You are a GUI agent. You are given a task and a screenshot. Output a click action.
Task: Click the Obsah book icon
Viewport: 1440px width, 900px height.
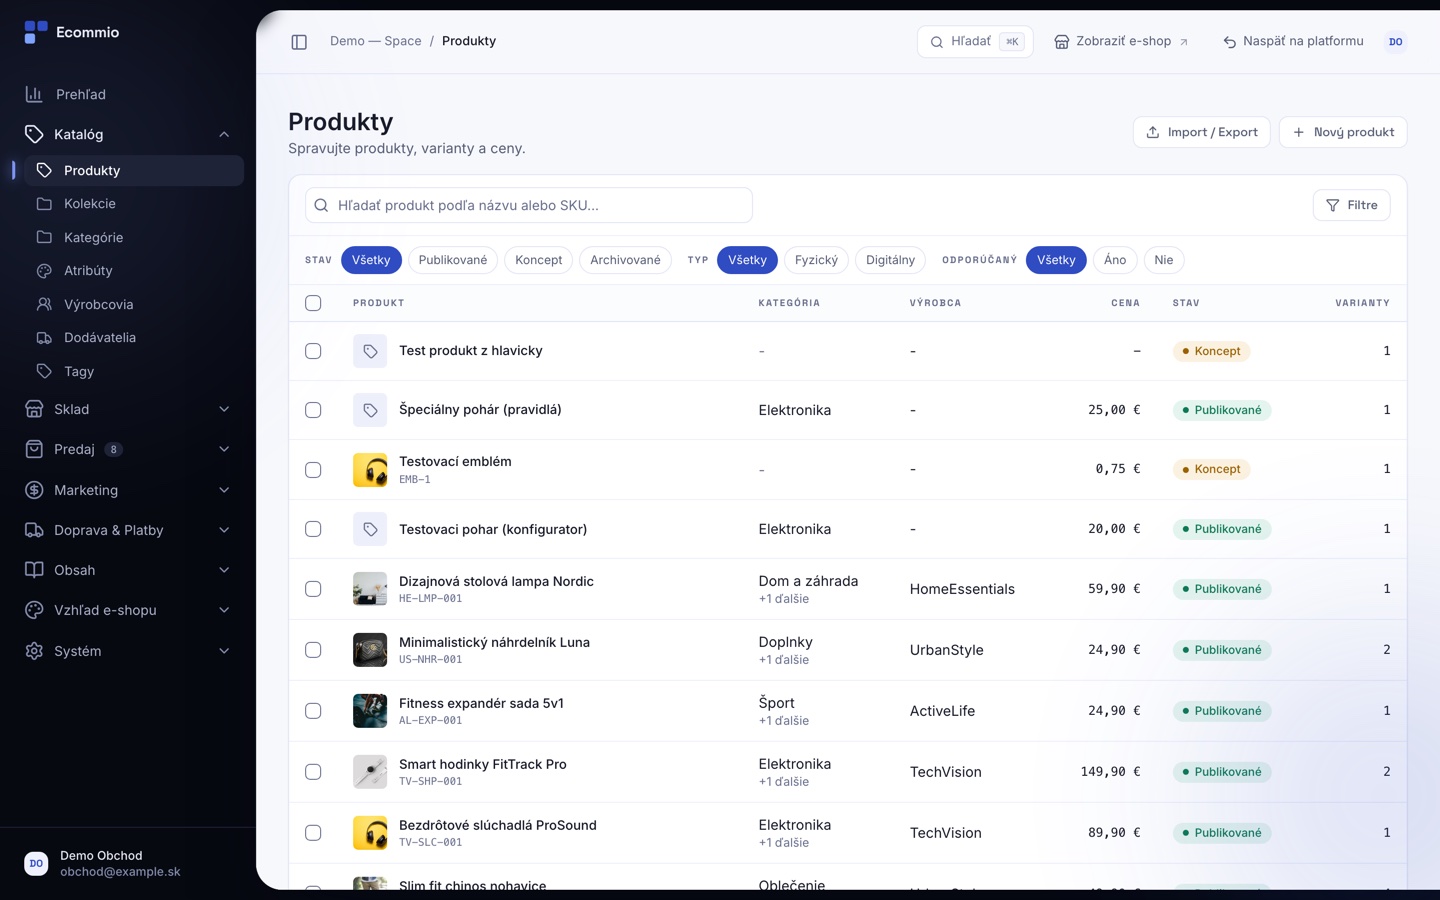tap(34, 570)
